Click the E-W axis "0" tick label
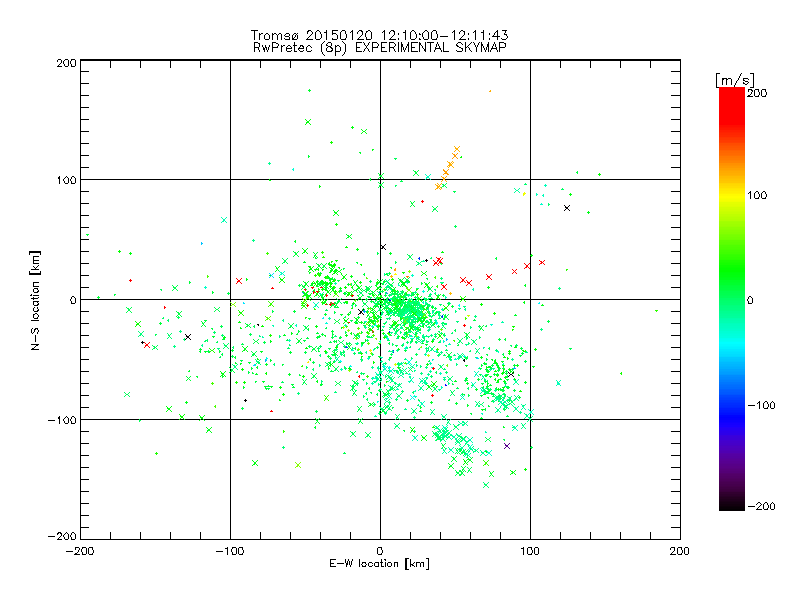Image resolution: width=800 pixels, height=600 pixels. pyautogui.click(x=380, y=551)
